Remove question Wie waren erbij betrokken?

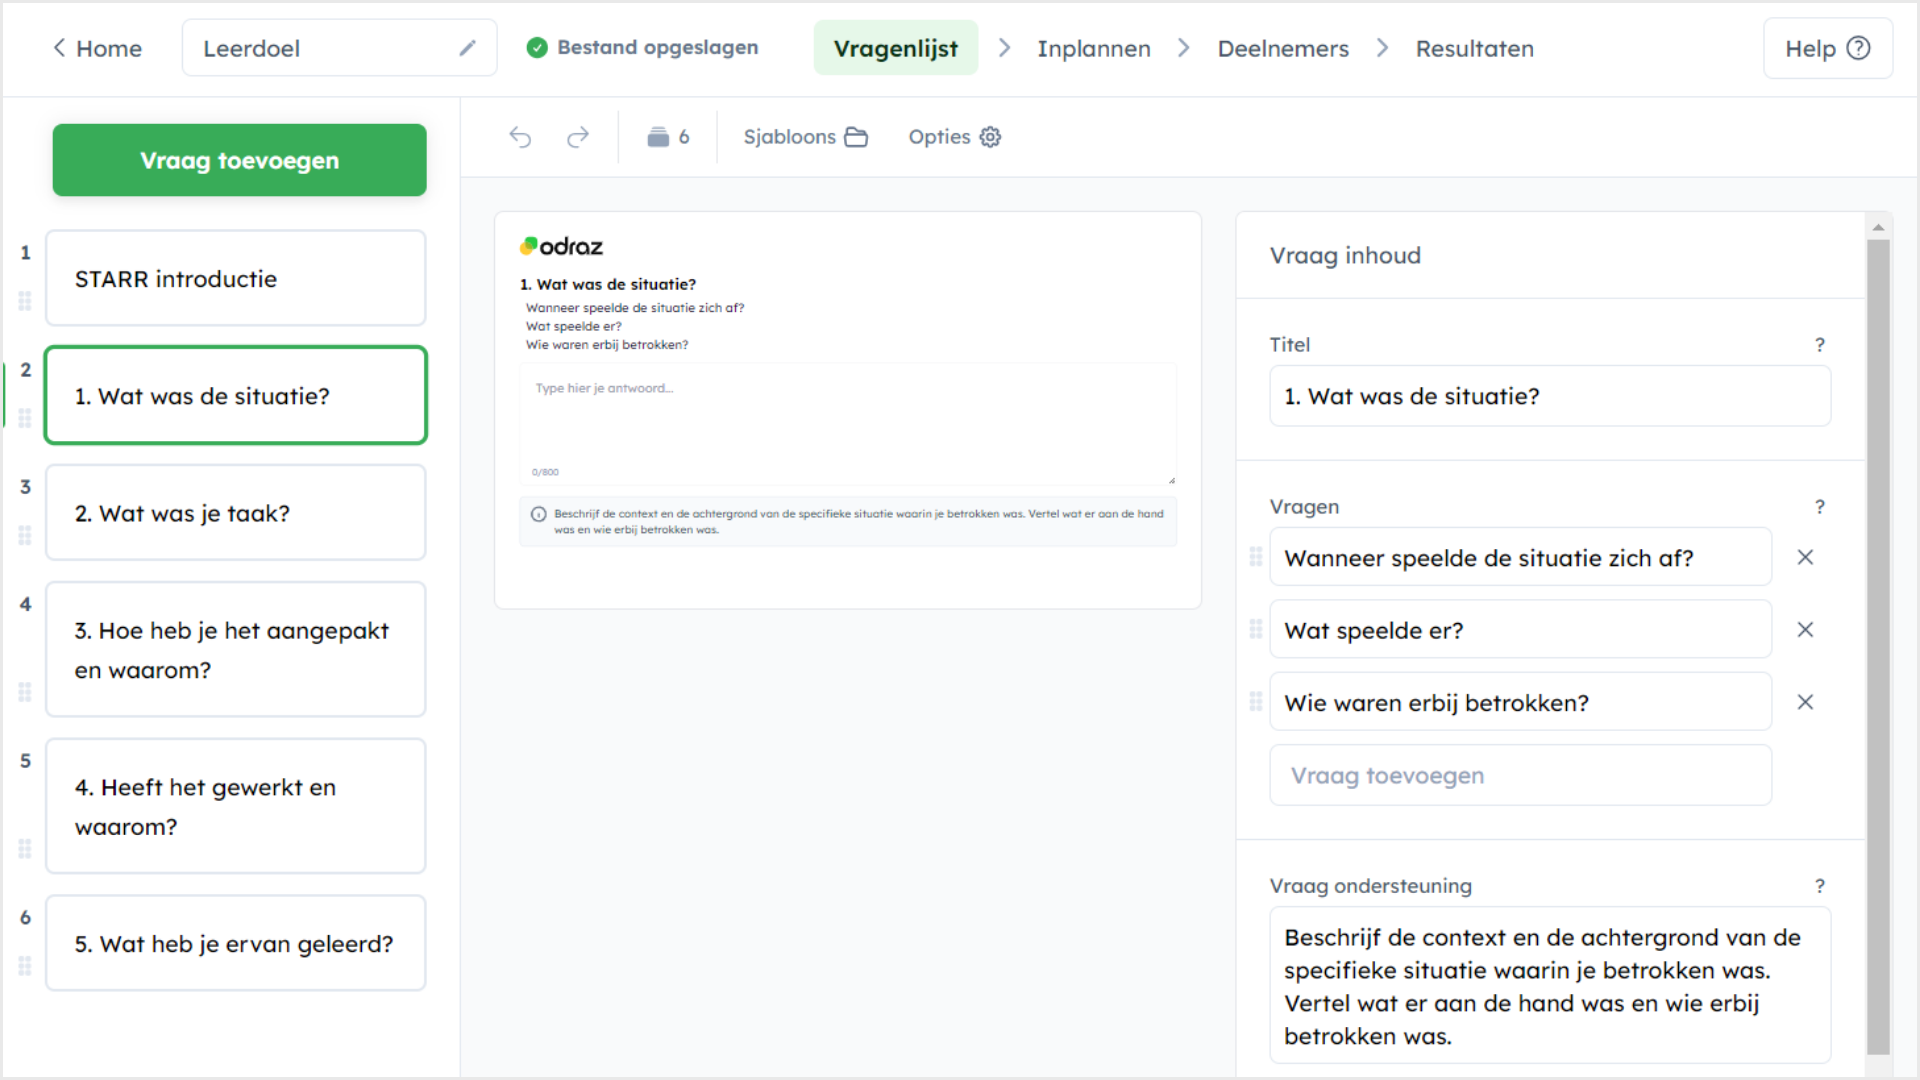pyautogui.click(x=1805, y=702)
